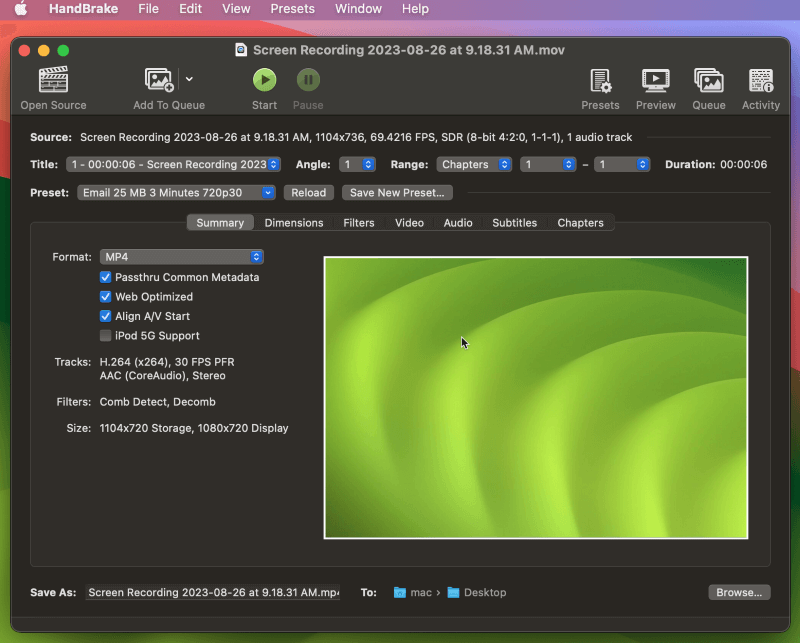800x643 pixels.
Task: Uncheck Passthru Common Metadata
Action: tap(106, 277)
